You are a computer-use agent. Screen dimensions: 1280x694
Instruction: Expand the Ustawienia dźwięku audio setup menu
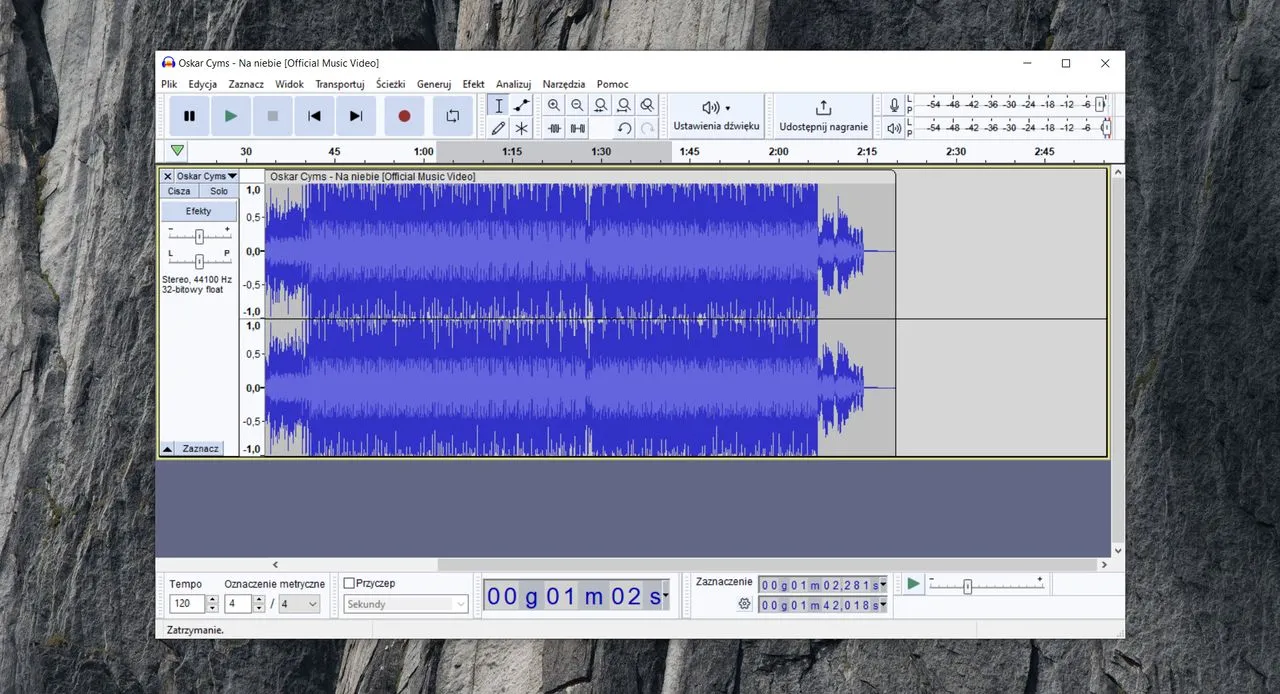pos(716,116)
